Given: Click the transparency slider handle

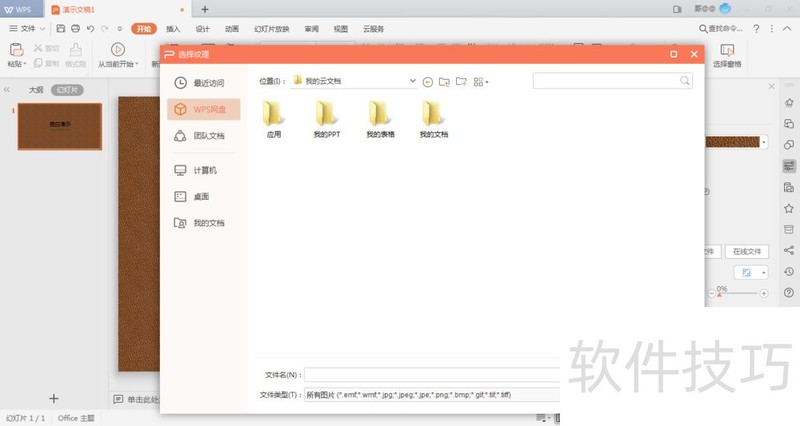Looking at the screenshot, I should pyautogui.click(x=720, y=295).
